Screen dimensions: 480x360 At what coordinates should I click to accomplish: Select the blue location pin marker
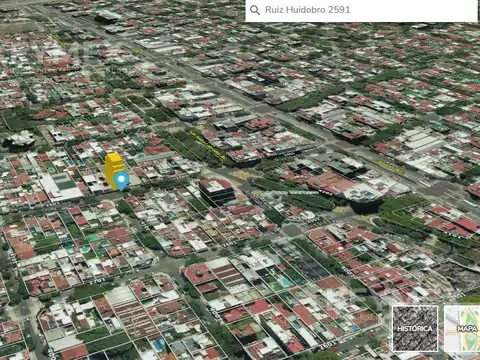coord(121,181)
